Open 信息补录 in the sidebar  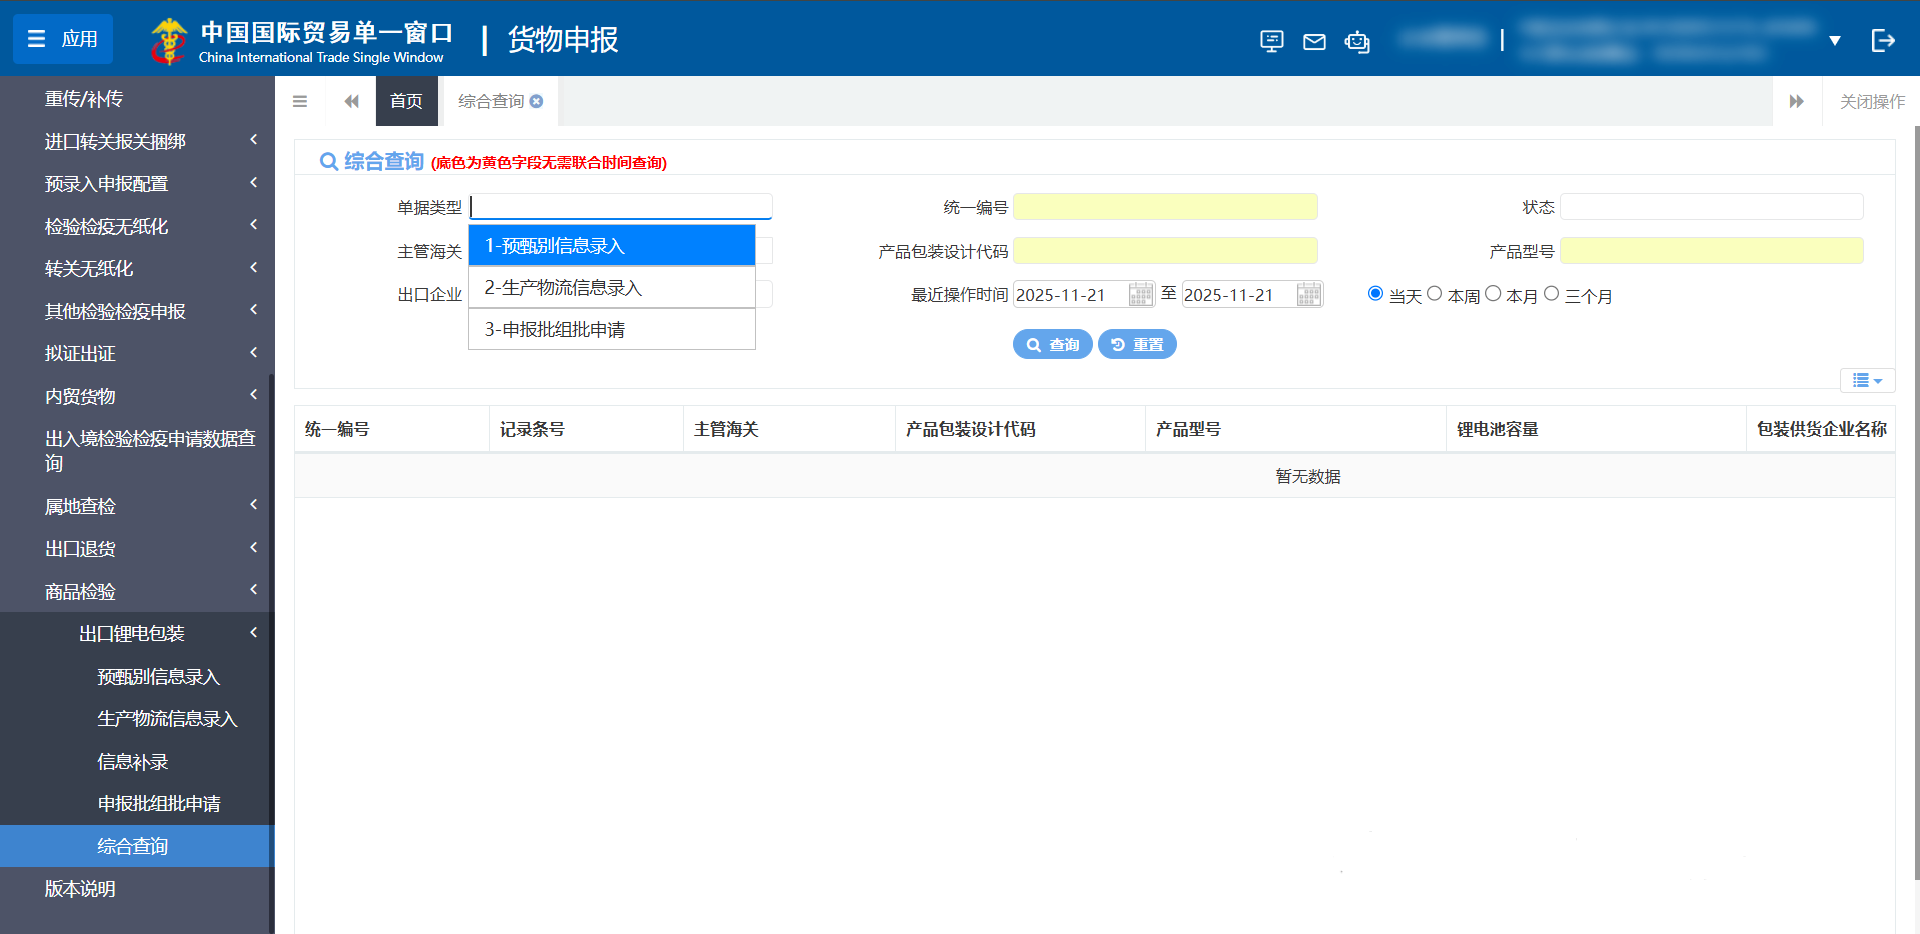pos(133,762)
